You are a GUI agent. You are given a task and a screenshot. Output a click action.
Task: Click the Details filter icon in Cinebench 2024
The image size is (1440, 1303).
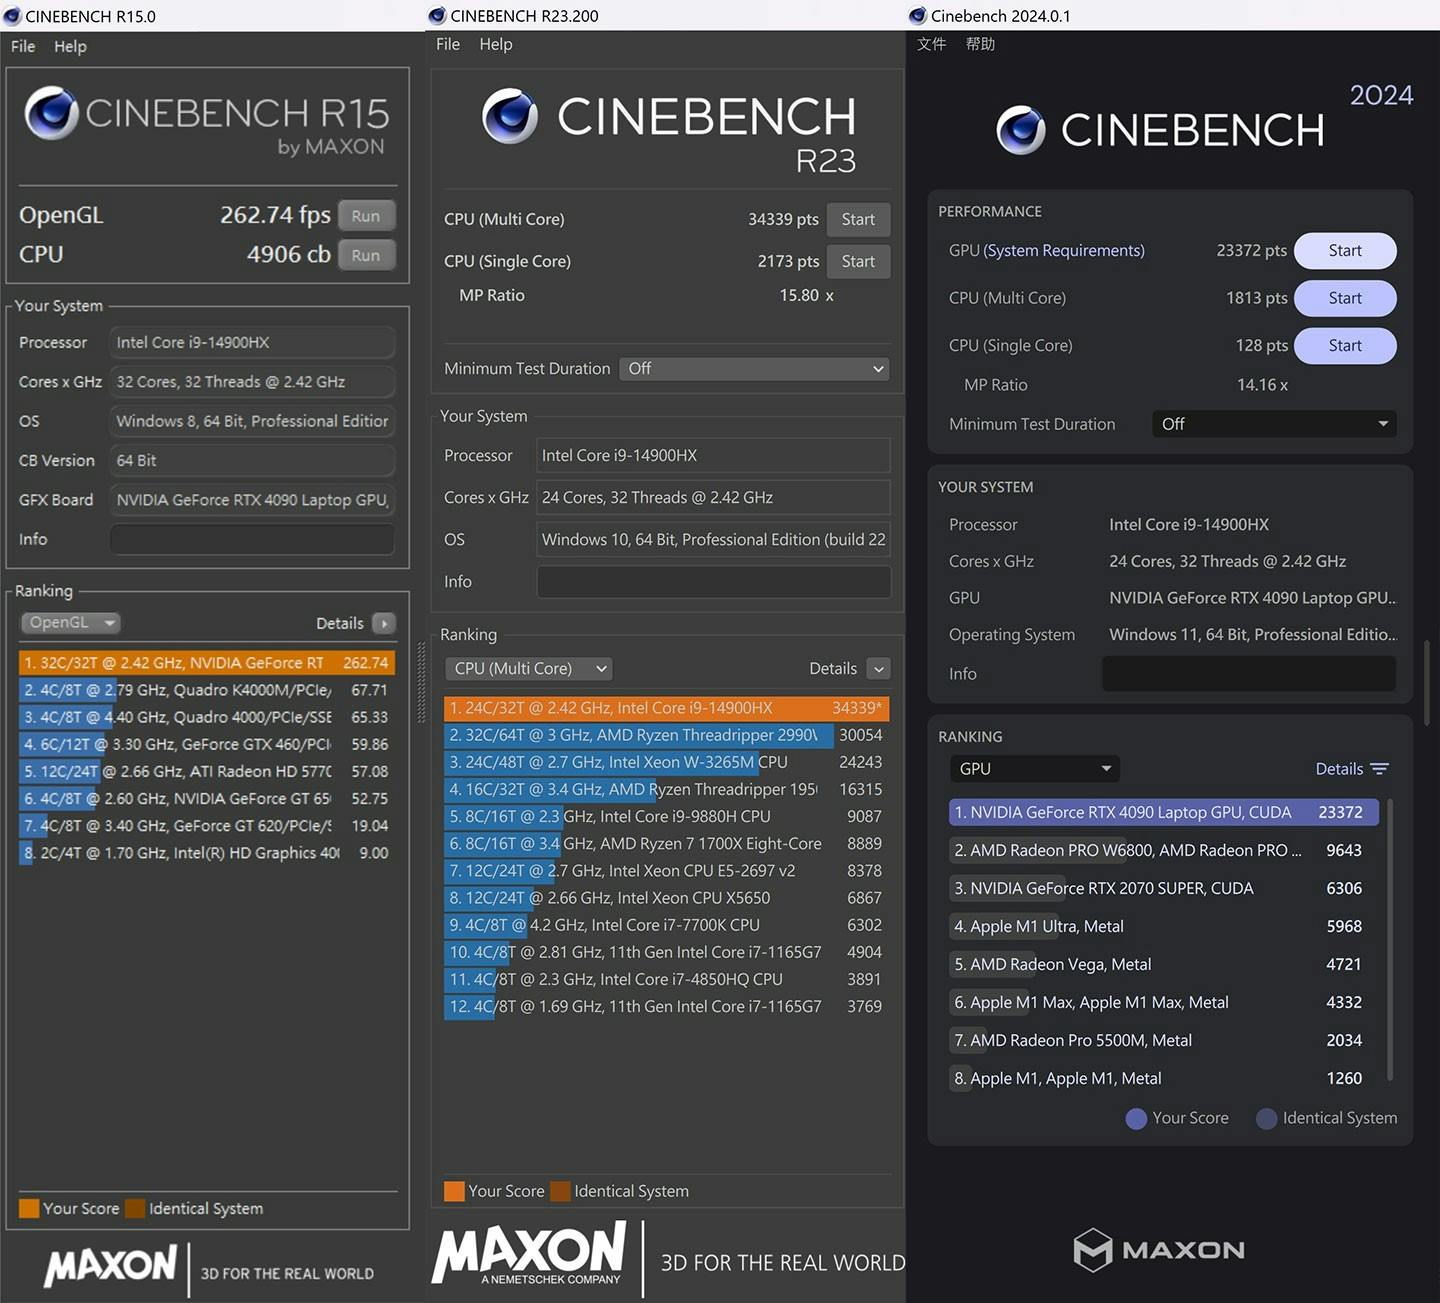(1380, 769)
